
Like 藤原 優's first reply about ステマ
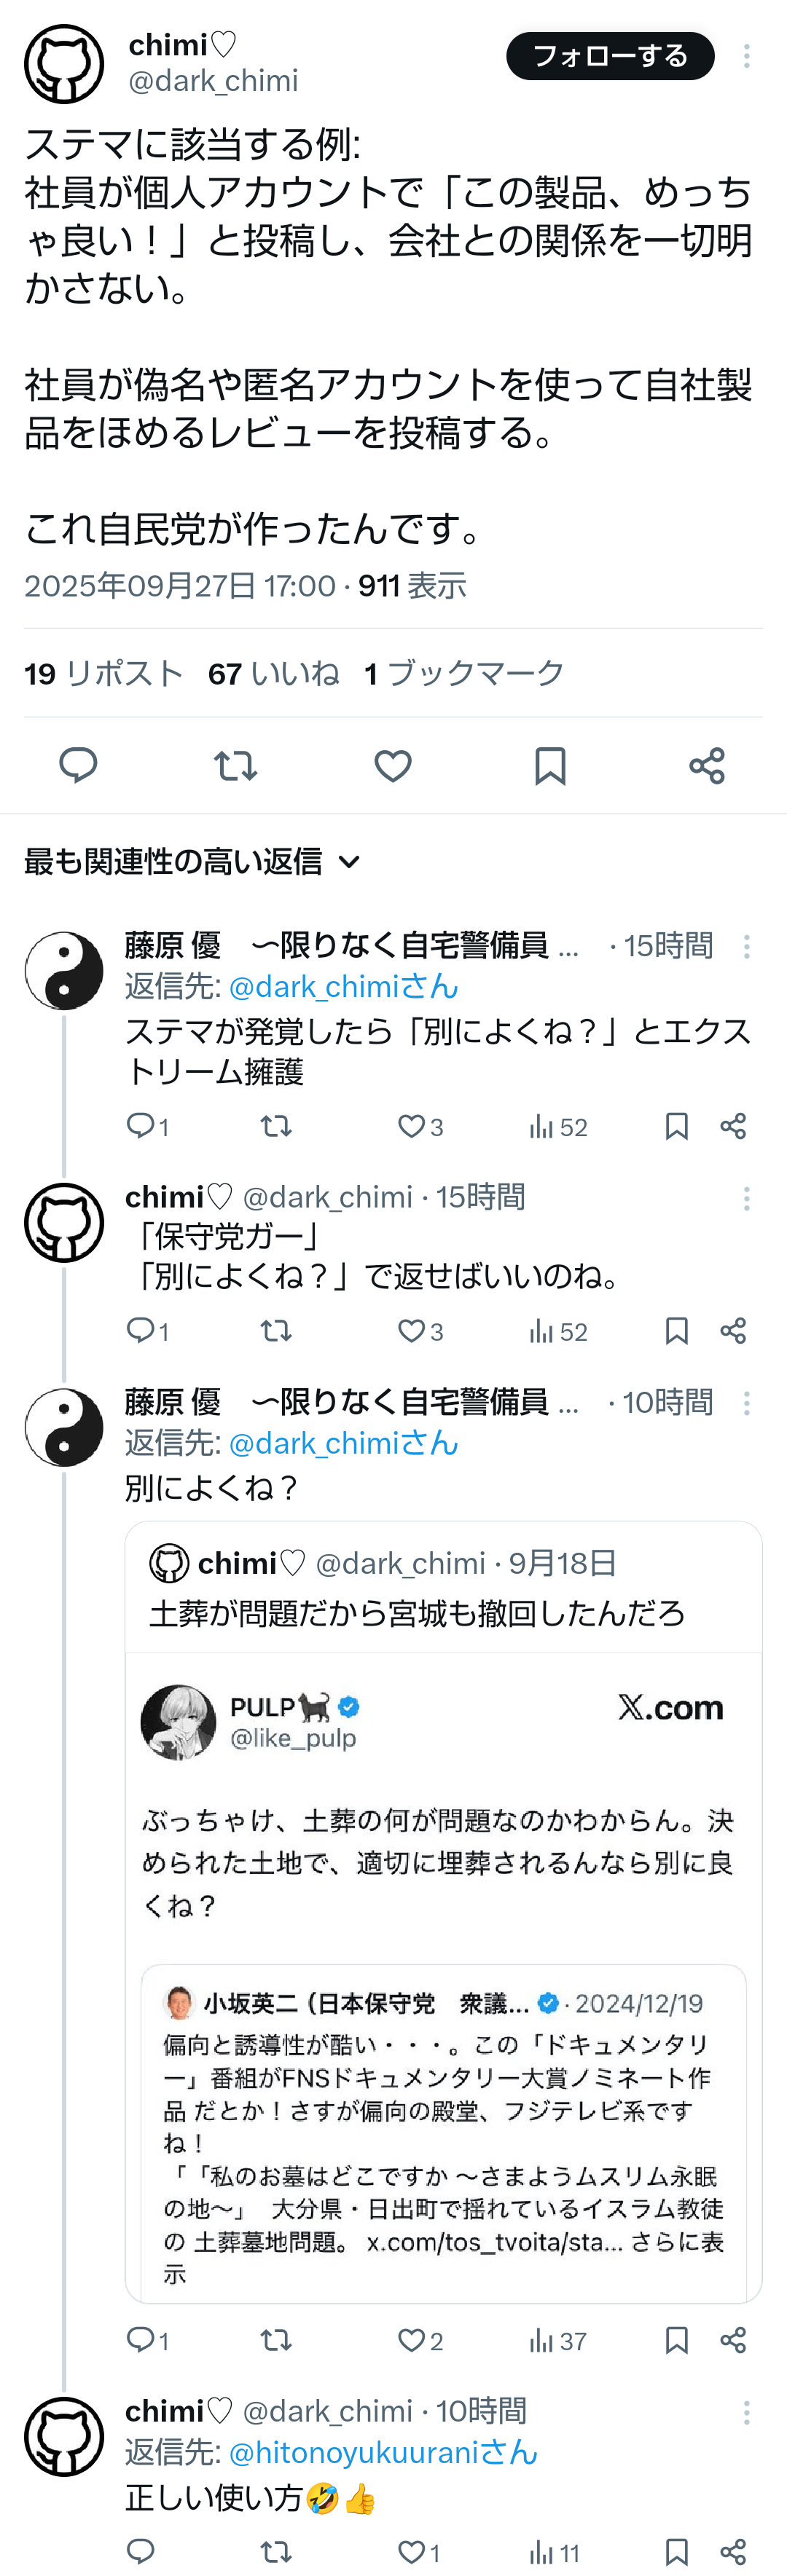411,1127
